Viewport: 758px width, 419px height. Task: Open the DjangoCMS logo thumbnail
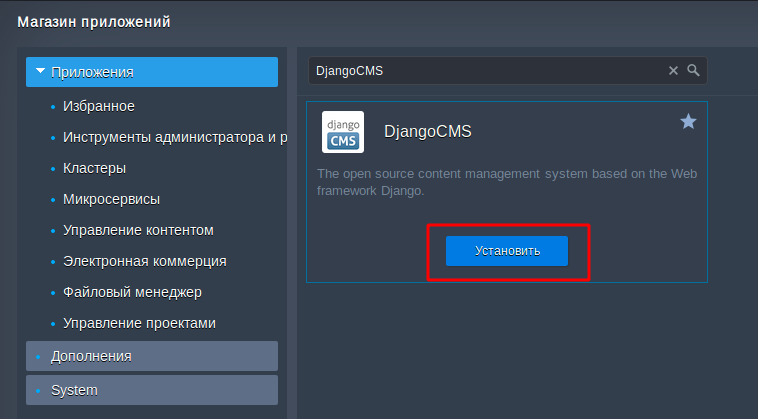(x=343, y=132)
